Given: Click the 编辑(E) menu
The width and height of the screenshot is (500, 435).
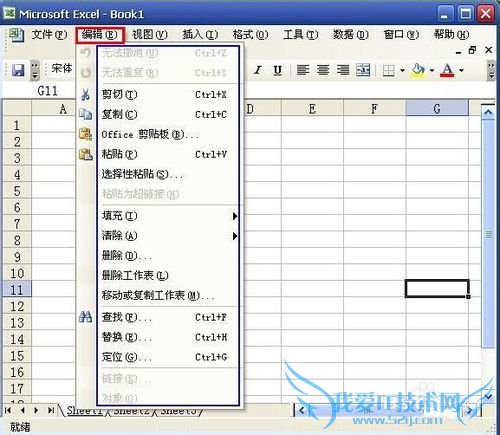Looking at the screenshot, I should [100, 35].
